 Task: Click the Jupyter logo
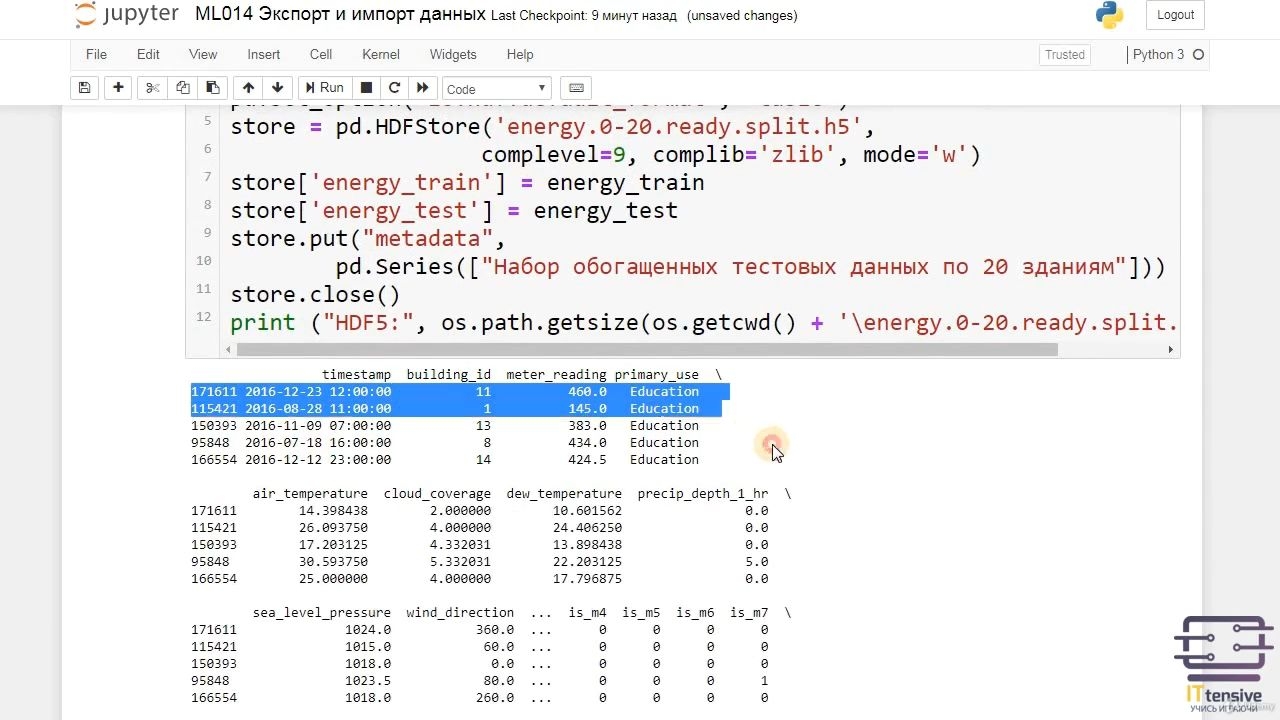[126, 15]
